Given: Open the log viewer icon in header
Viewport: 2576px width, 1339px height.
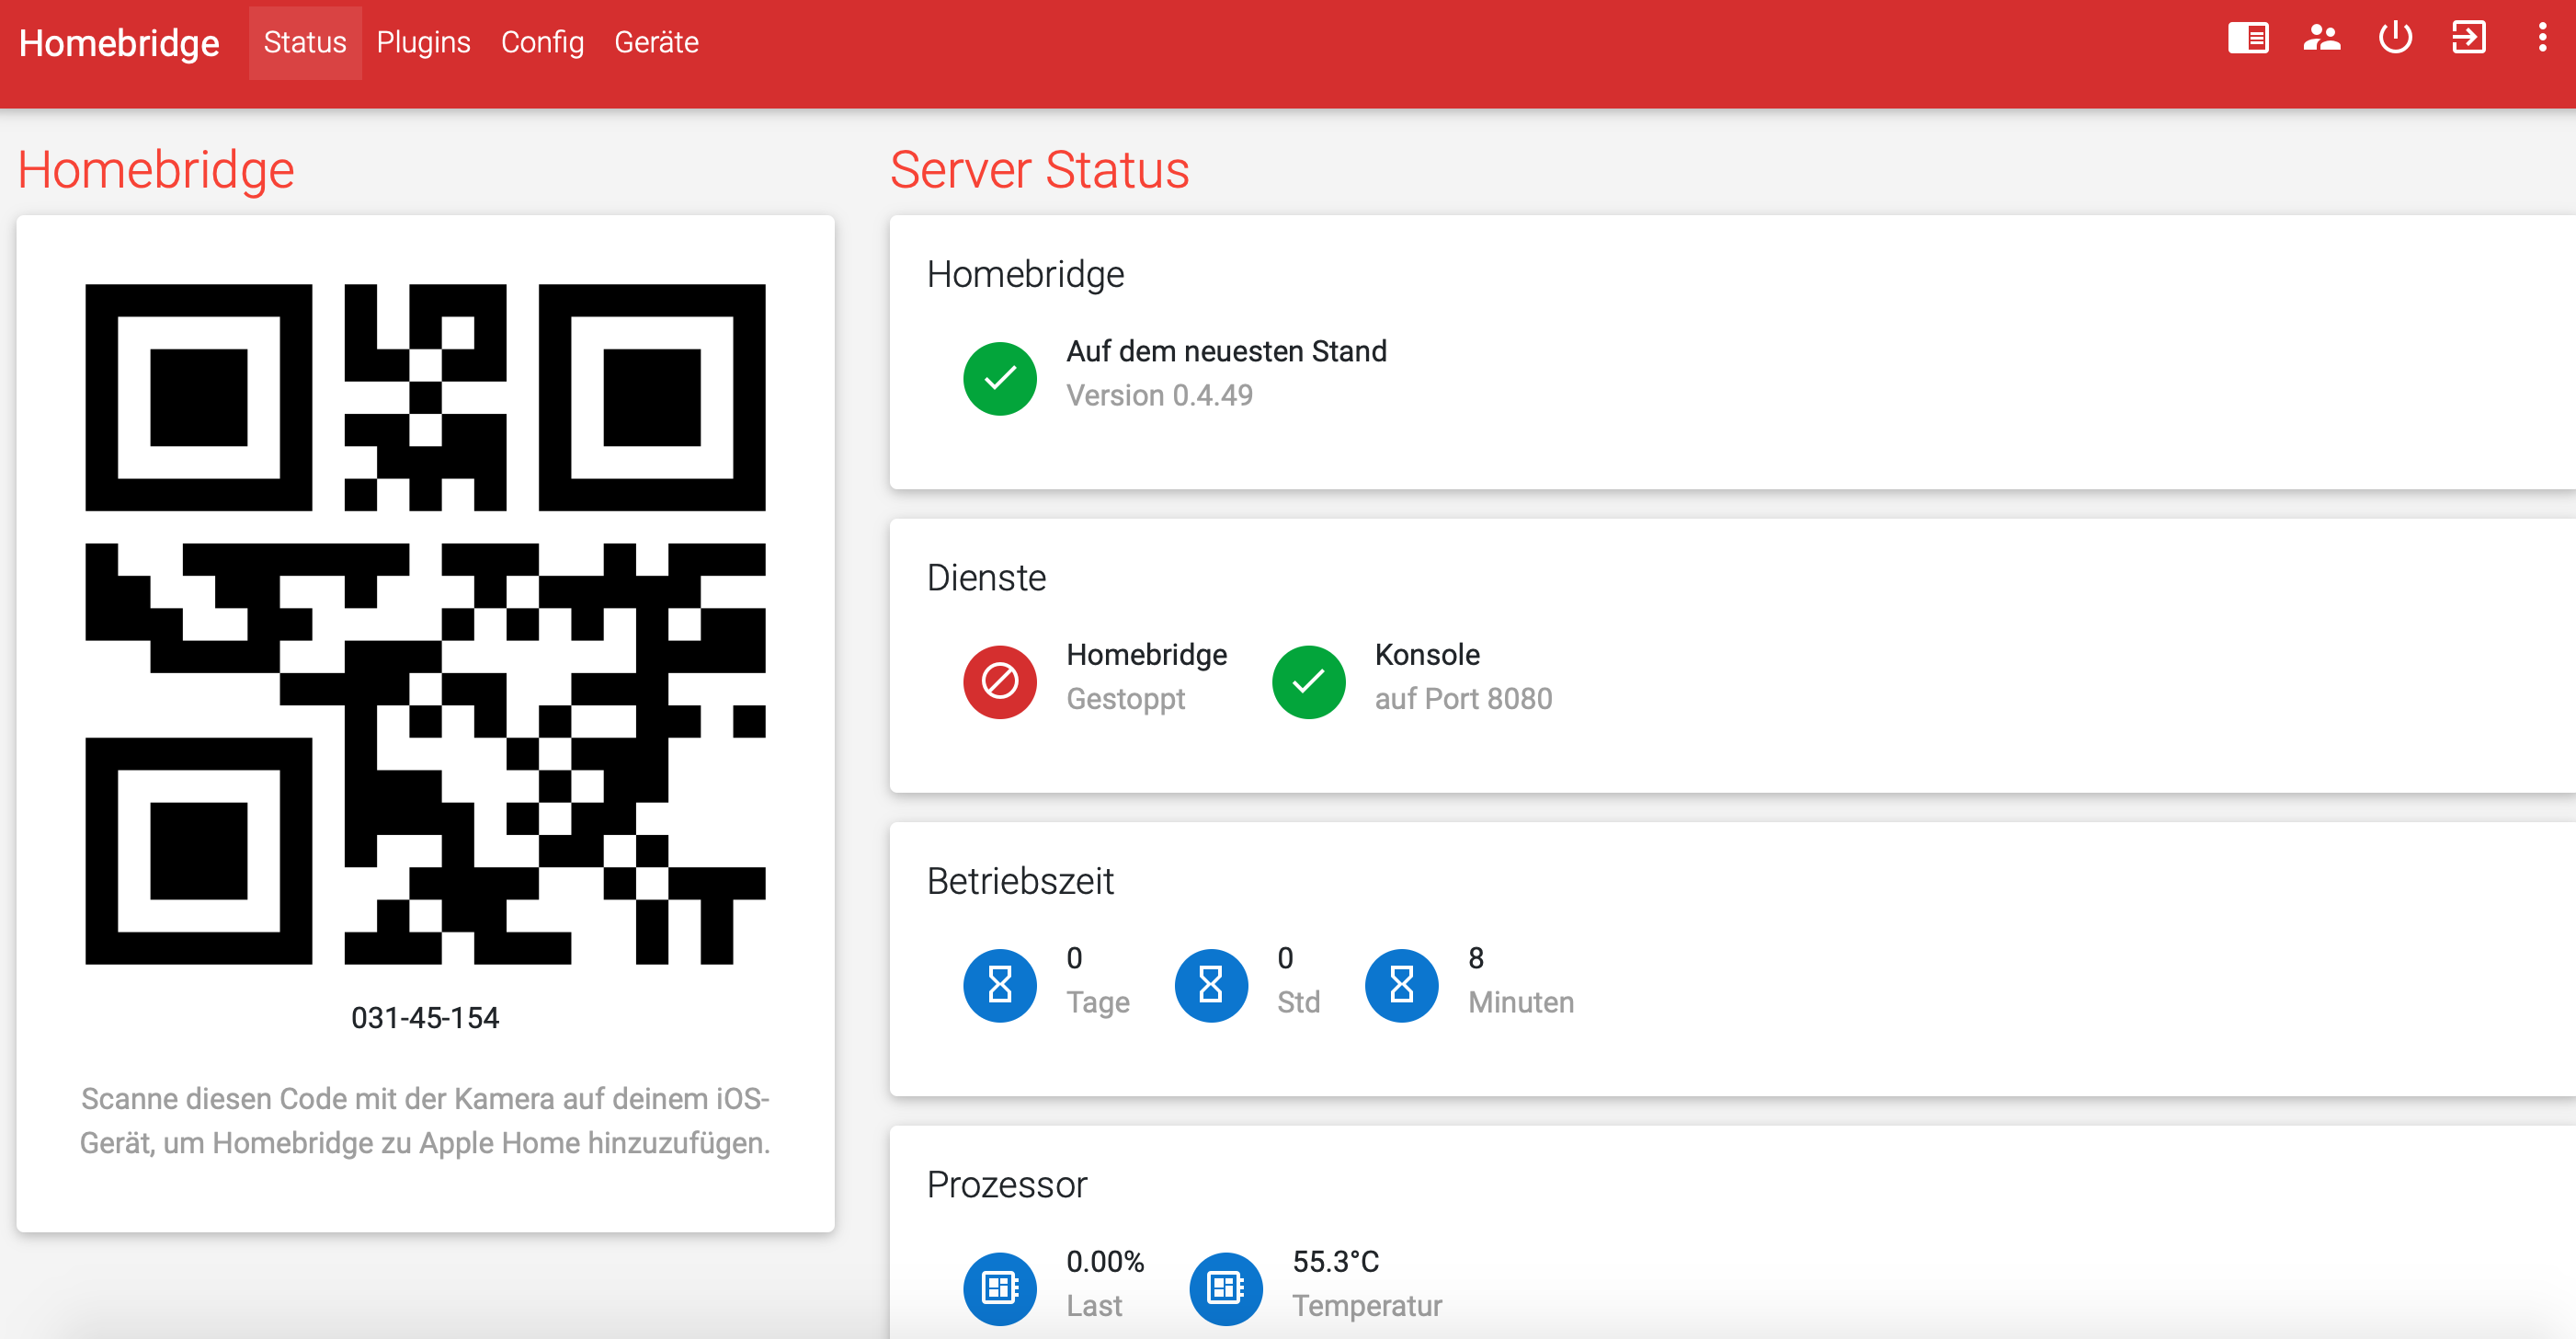Looking at the screenshot, I should point(2247,40).
